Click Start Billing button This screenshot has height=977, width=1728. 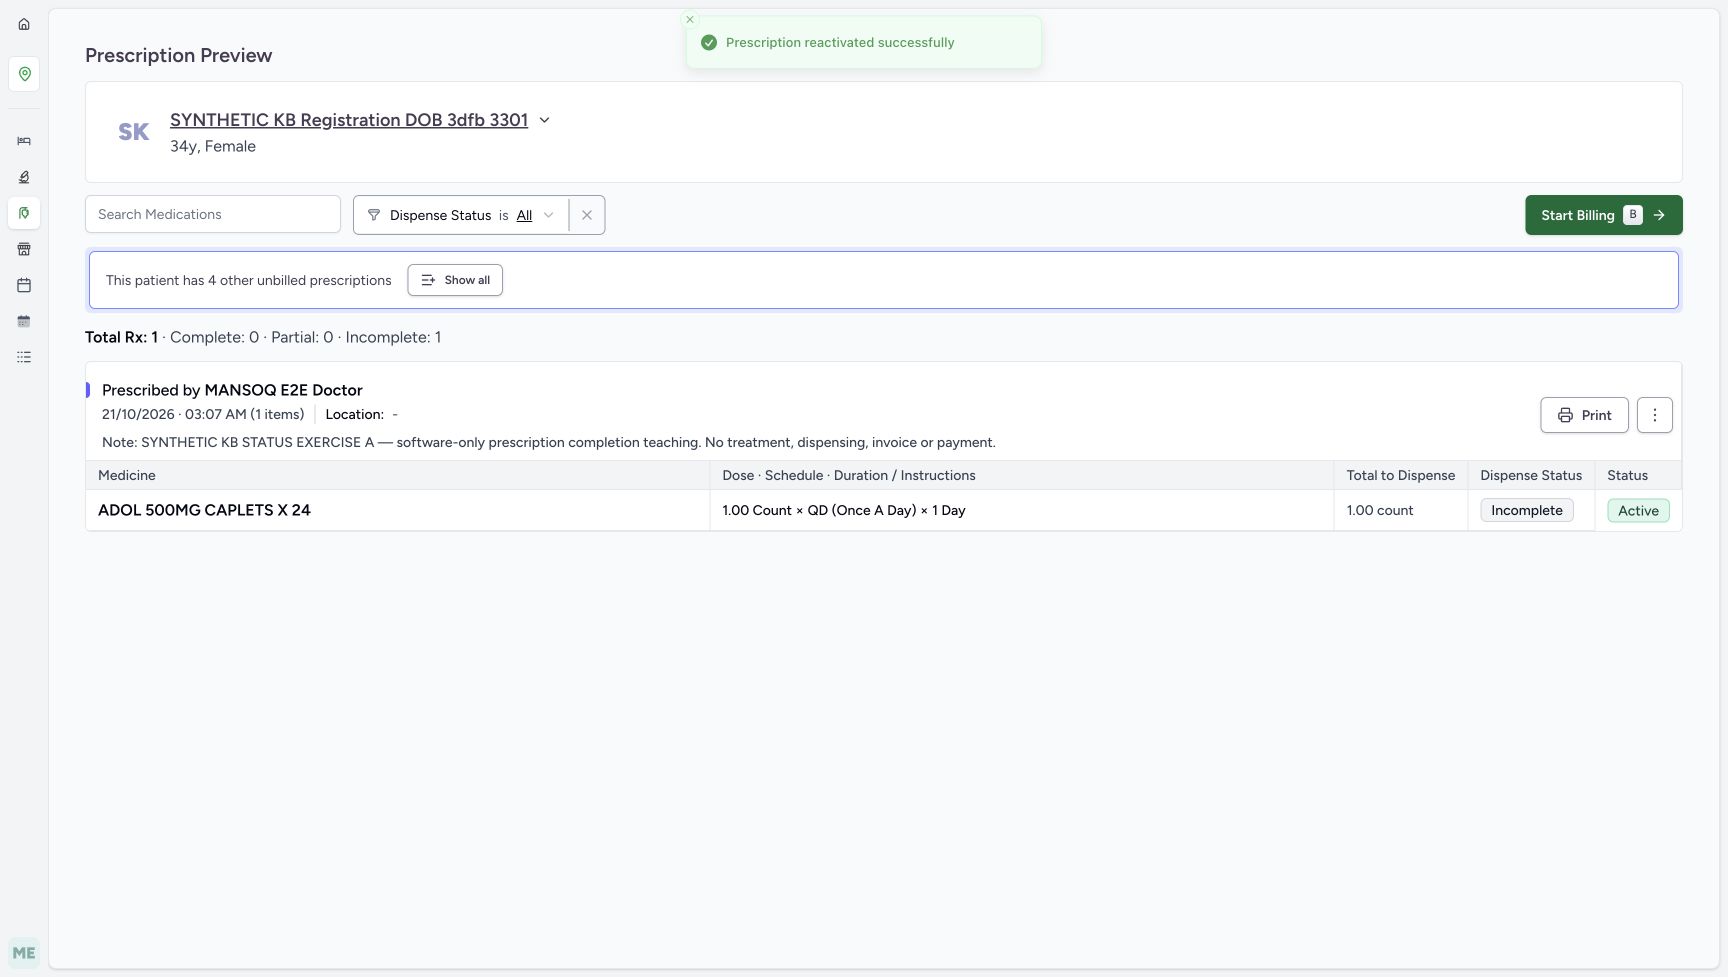coord(1603,215)
